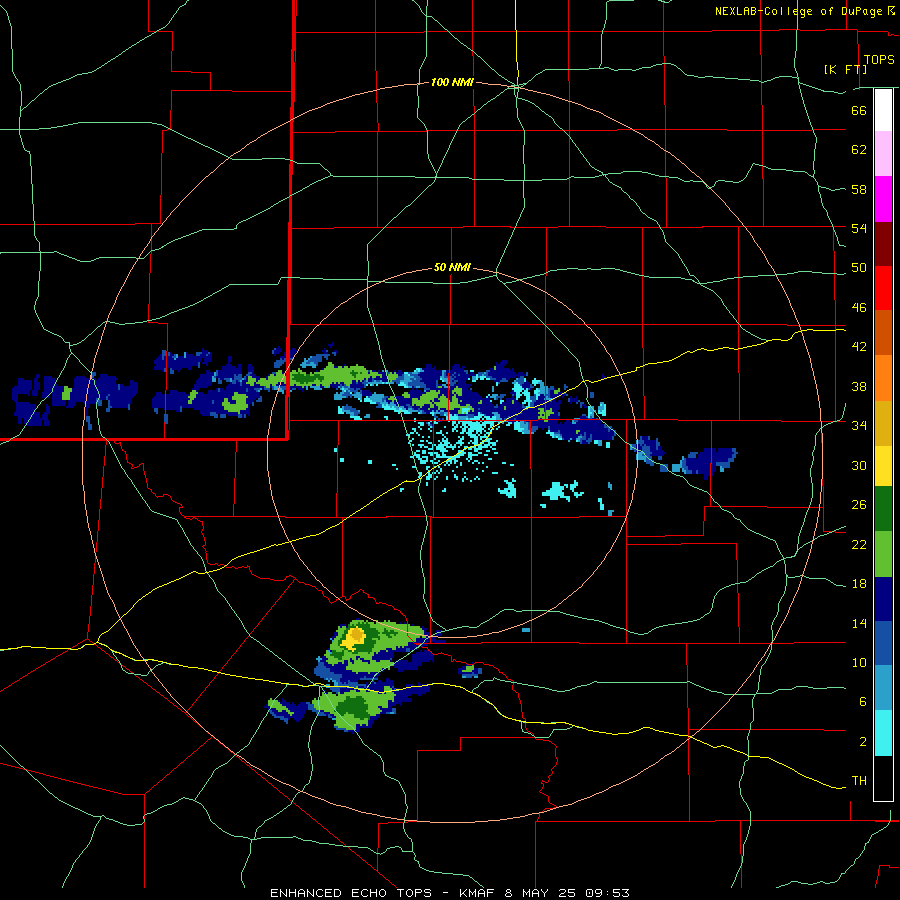Click the gold legend swatch near 34

(883, 424)
